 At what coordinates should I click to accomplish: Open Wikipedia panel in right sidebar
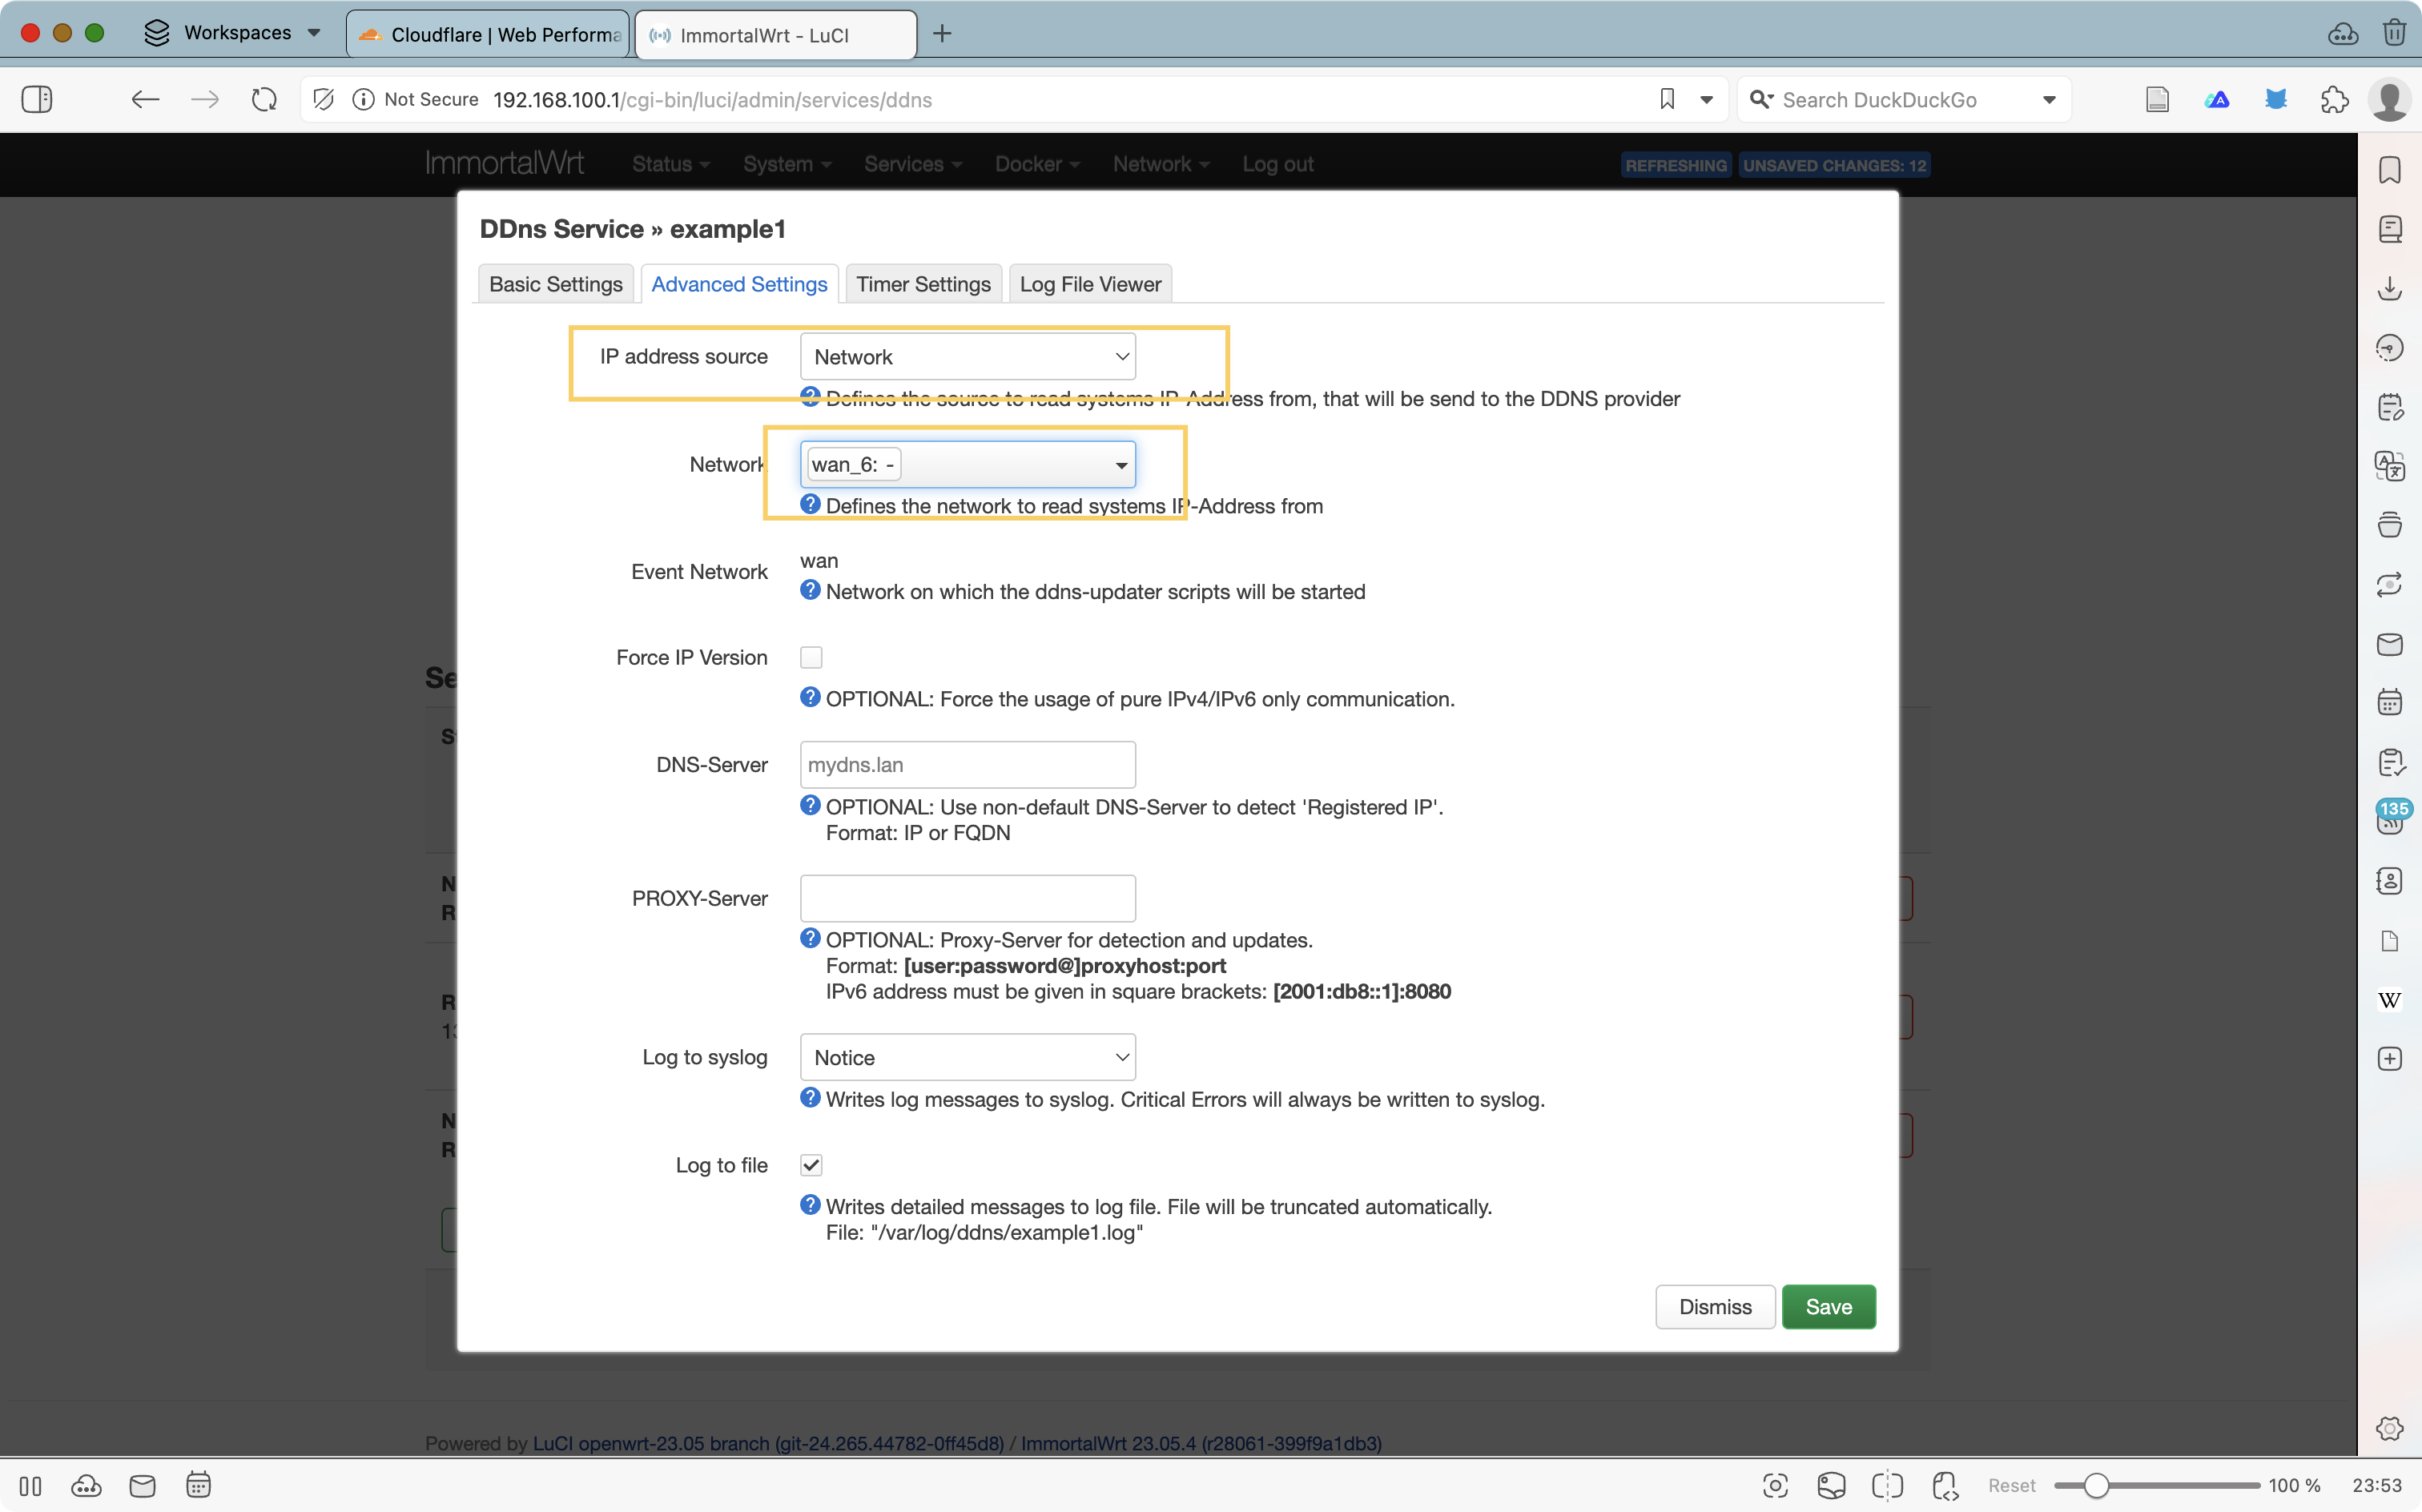point(2389,1000)
